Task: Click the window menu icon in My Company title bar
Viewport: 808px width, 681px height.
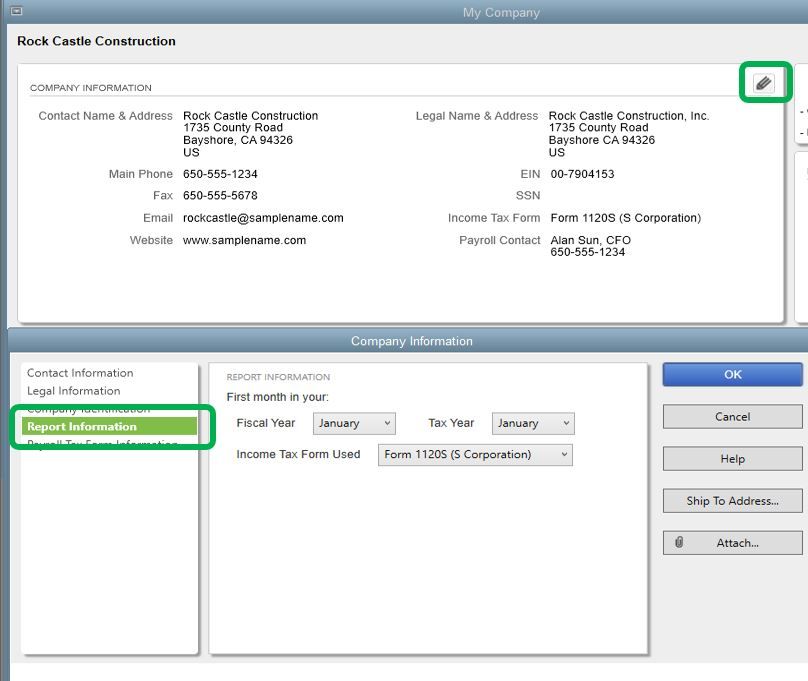Action: (x=16, y=10)
